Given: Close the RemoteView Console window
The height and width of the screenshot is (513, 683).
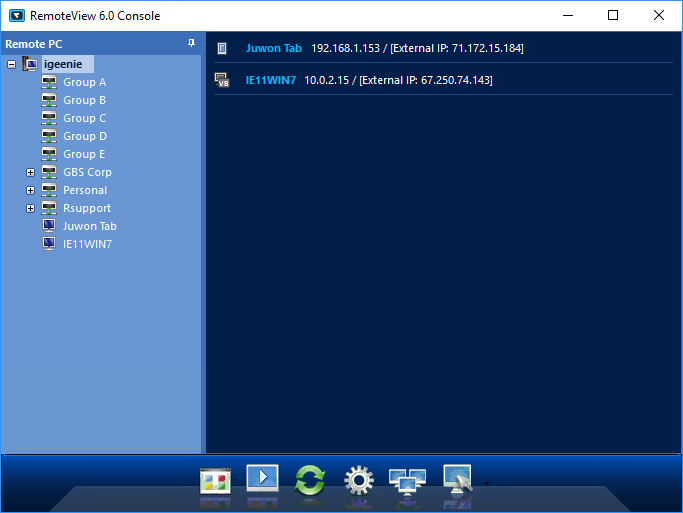Looking at the screenshot, I should (659, 15).
